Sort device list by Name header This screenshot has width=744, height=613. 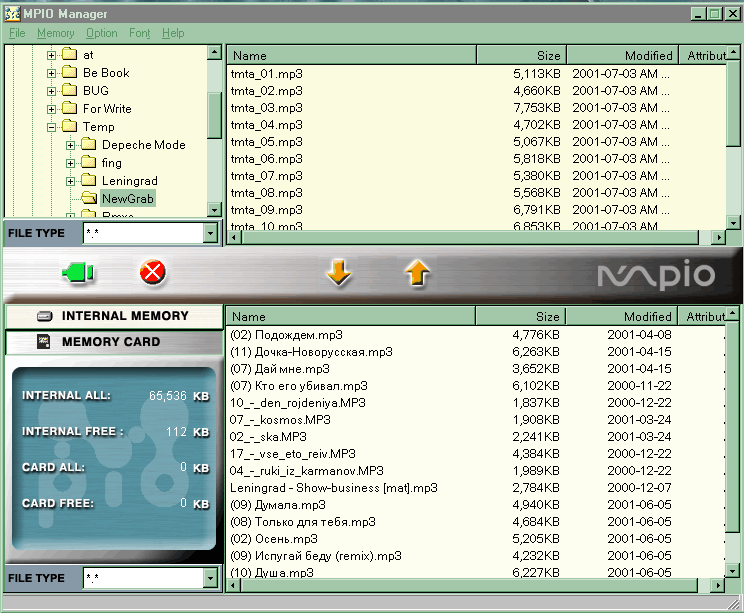[x=351, y=316]
